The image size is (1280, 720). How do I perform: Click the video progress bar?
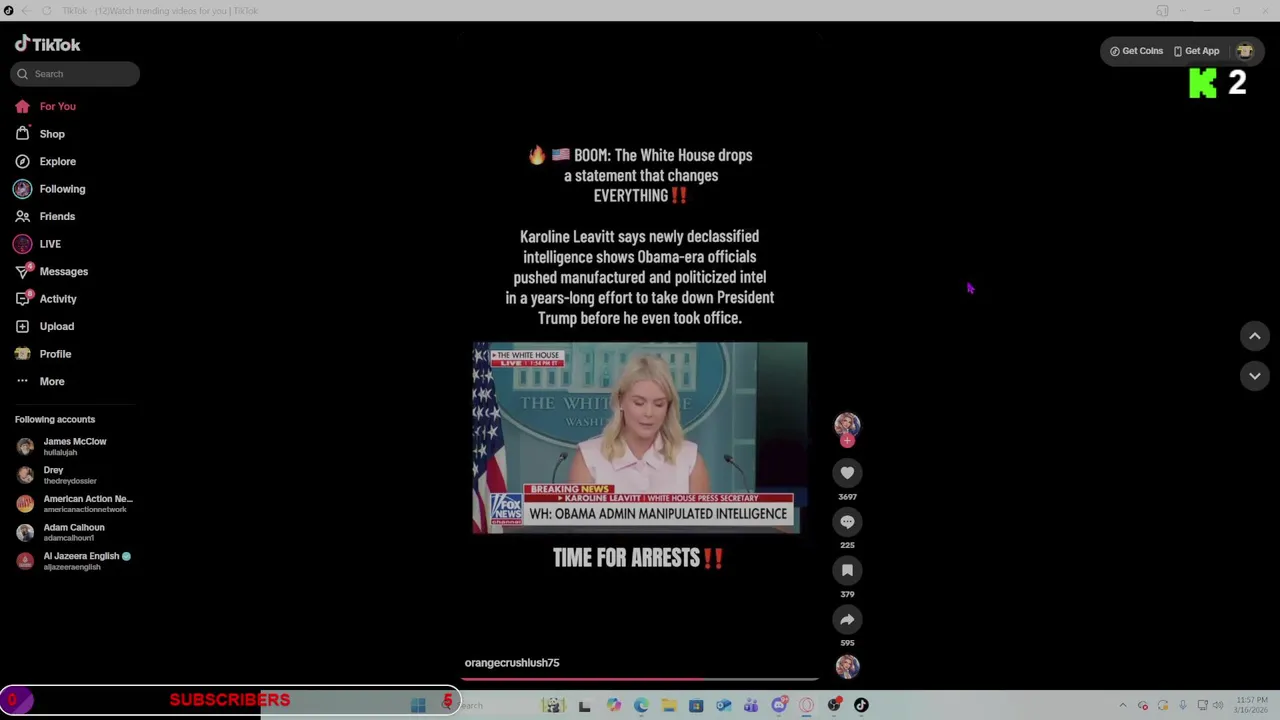click(x=640, y=678)
